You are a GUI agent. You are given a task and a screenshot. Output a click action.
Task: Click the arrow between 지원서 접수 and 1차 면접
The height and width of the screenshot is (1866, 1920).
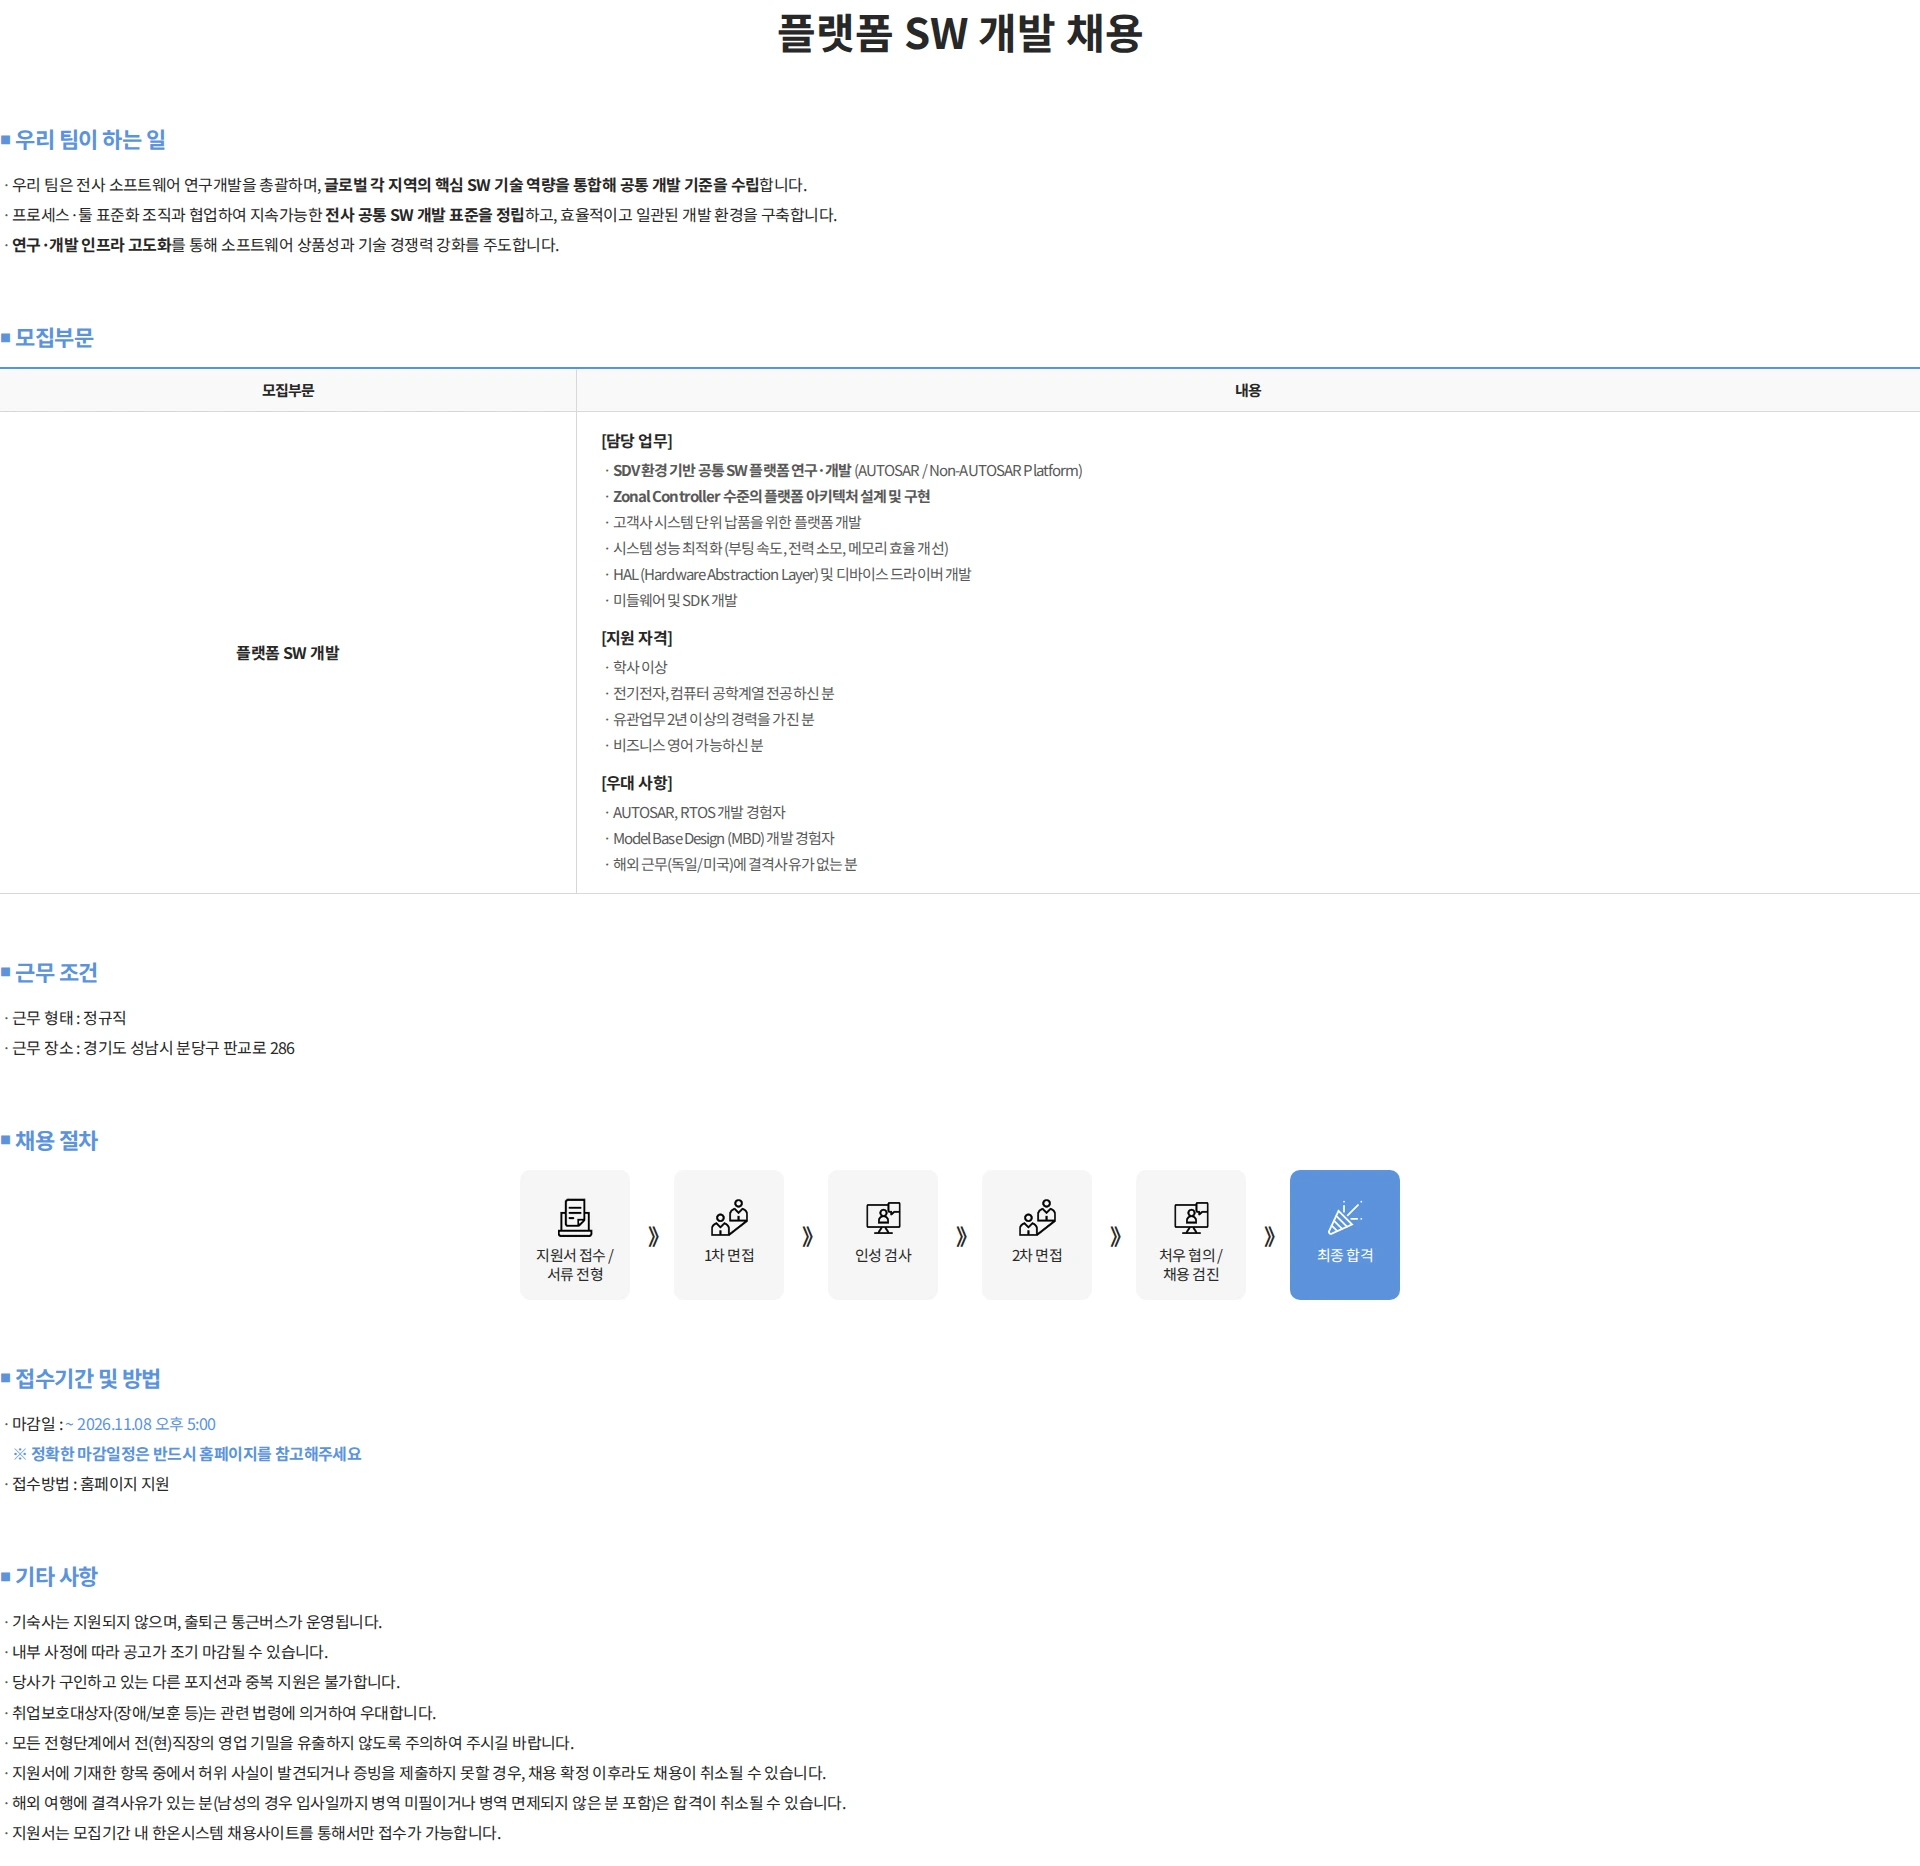653,1236
